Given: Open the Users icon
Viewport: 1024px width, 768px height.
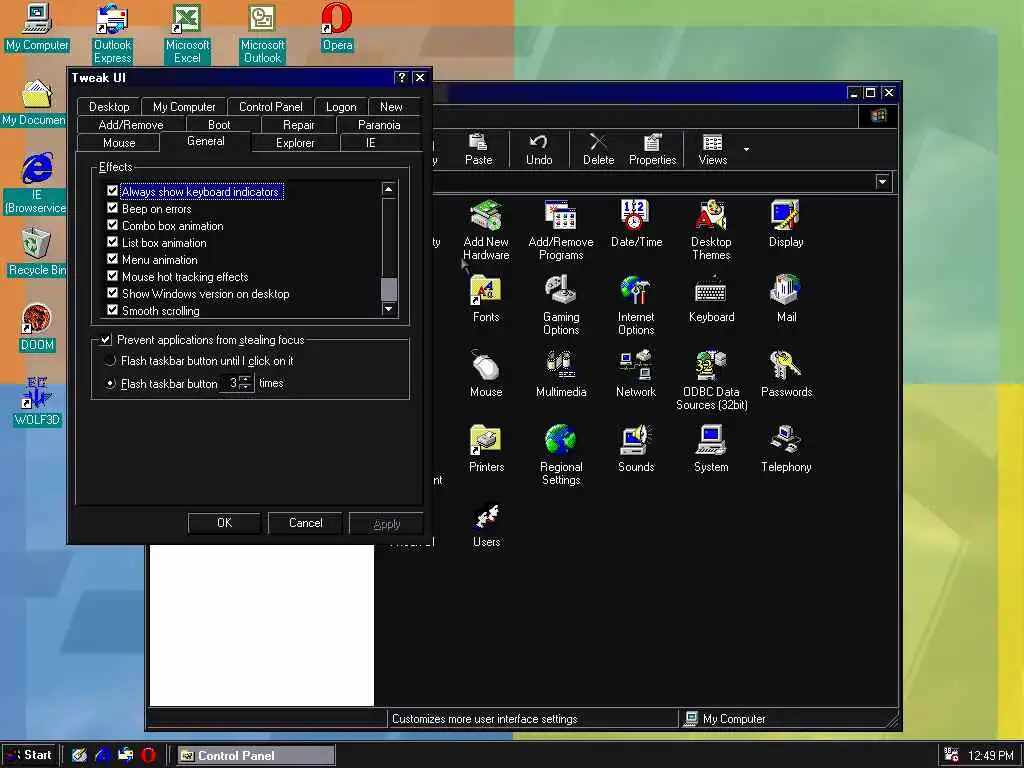Looking at the screenshot, I should 486,524.
